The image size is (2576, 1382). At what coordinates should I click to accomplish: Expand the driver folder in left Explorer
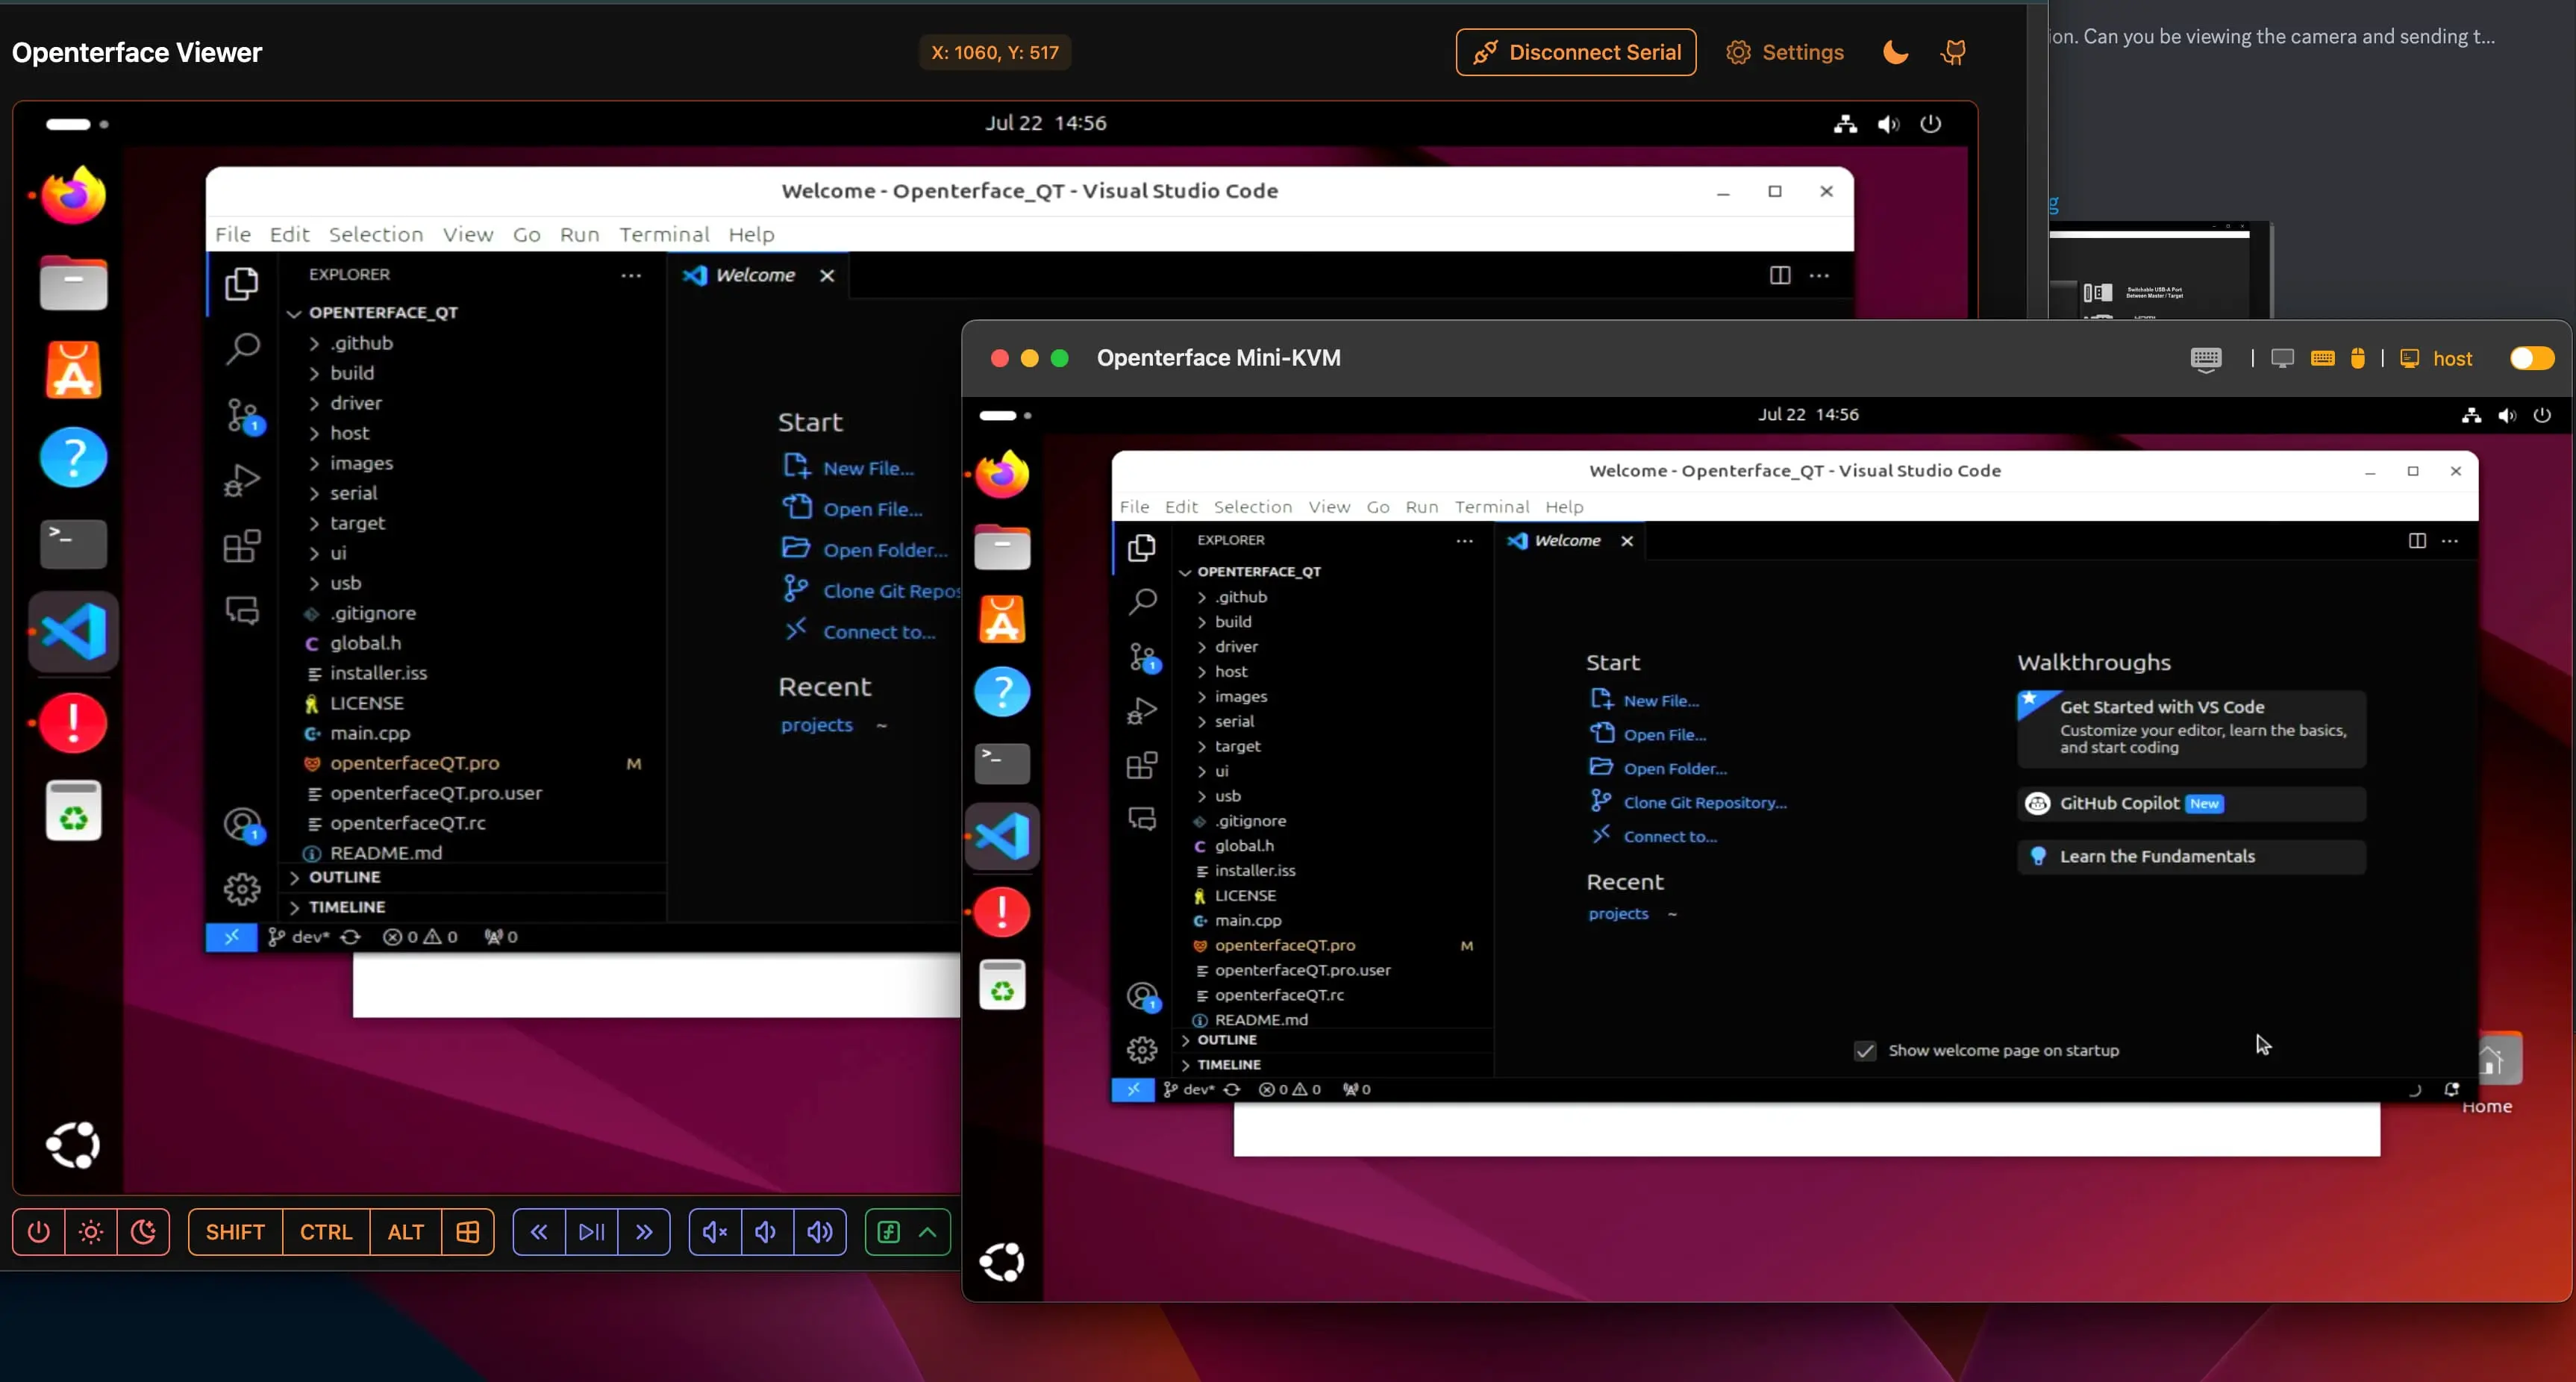pyautogui.click(x=355, y=403)
